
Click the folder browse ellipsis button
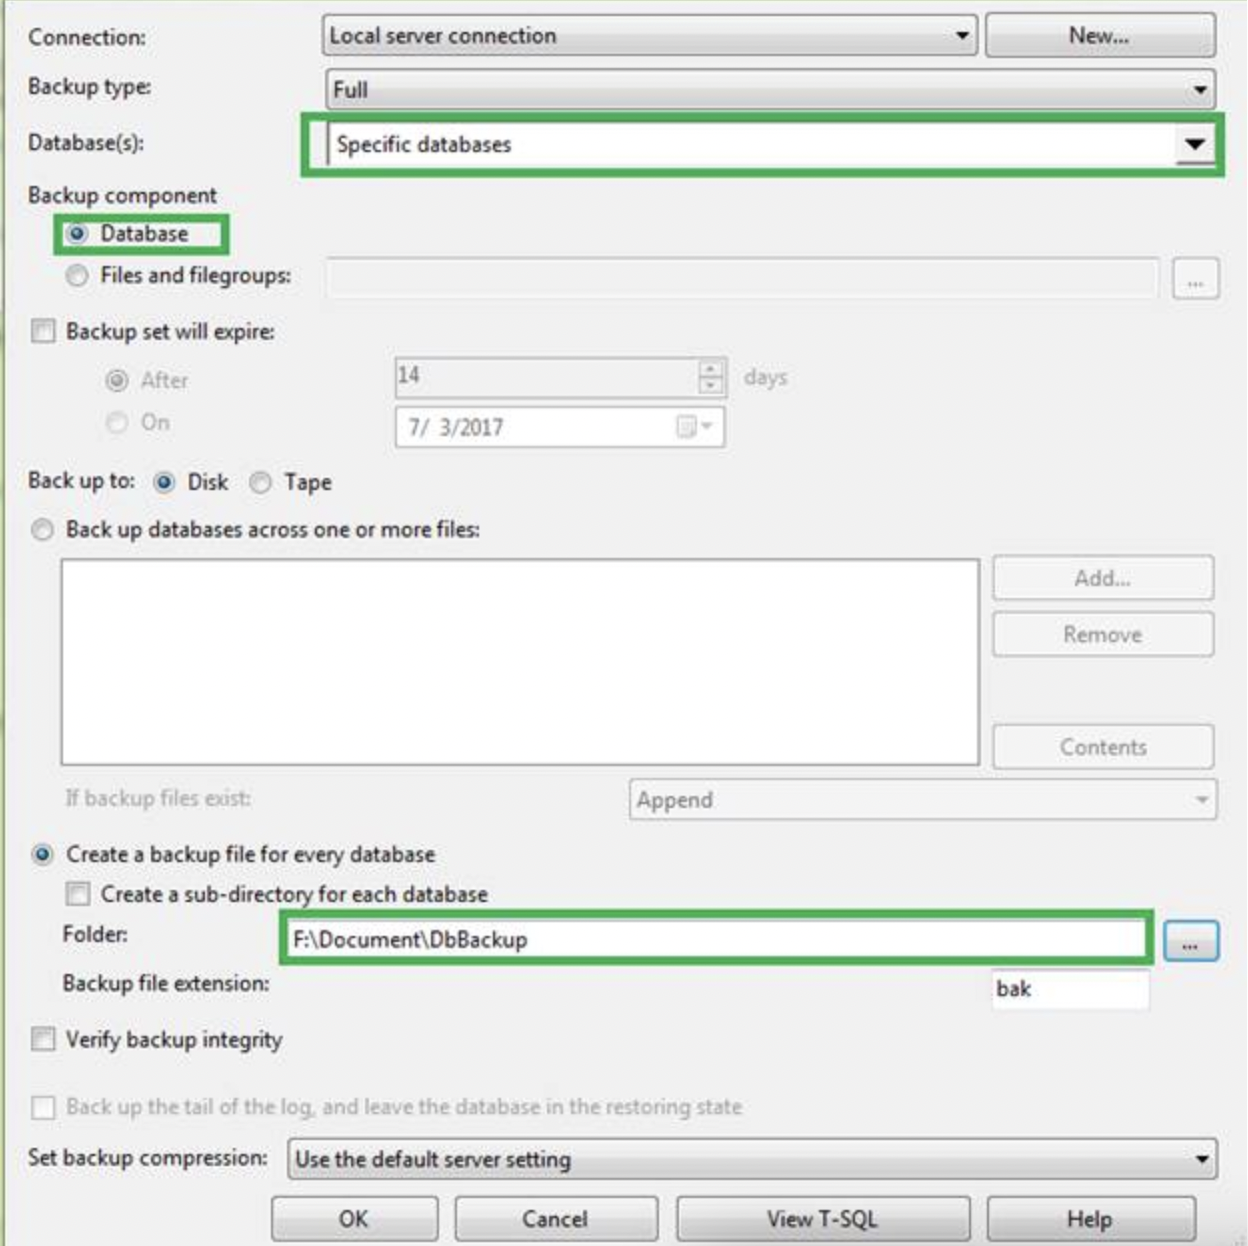pyautogui.click(x=1191, y=941)
